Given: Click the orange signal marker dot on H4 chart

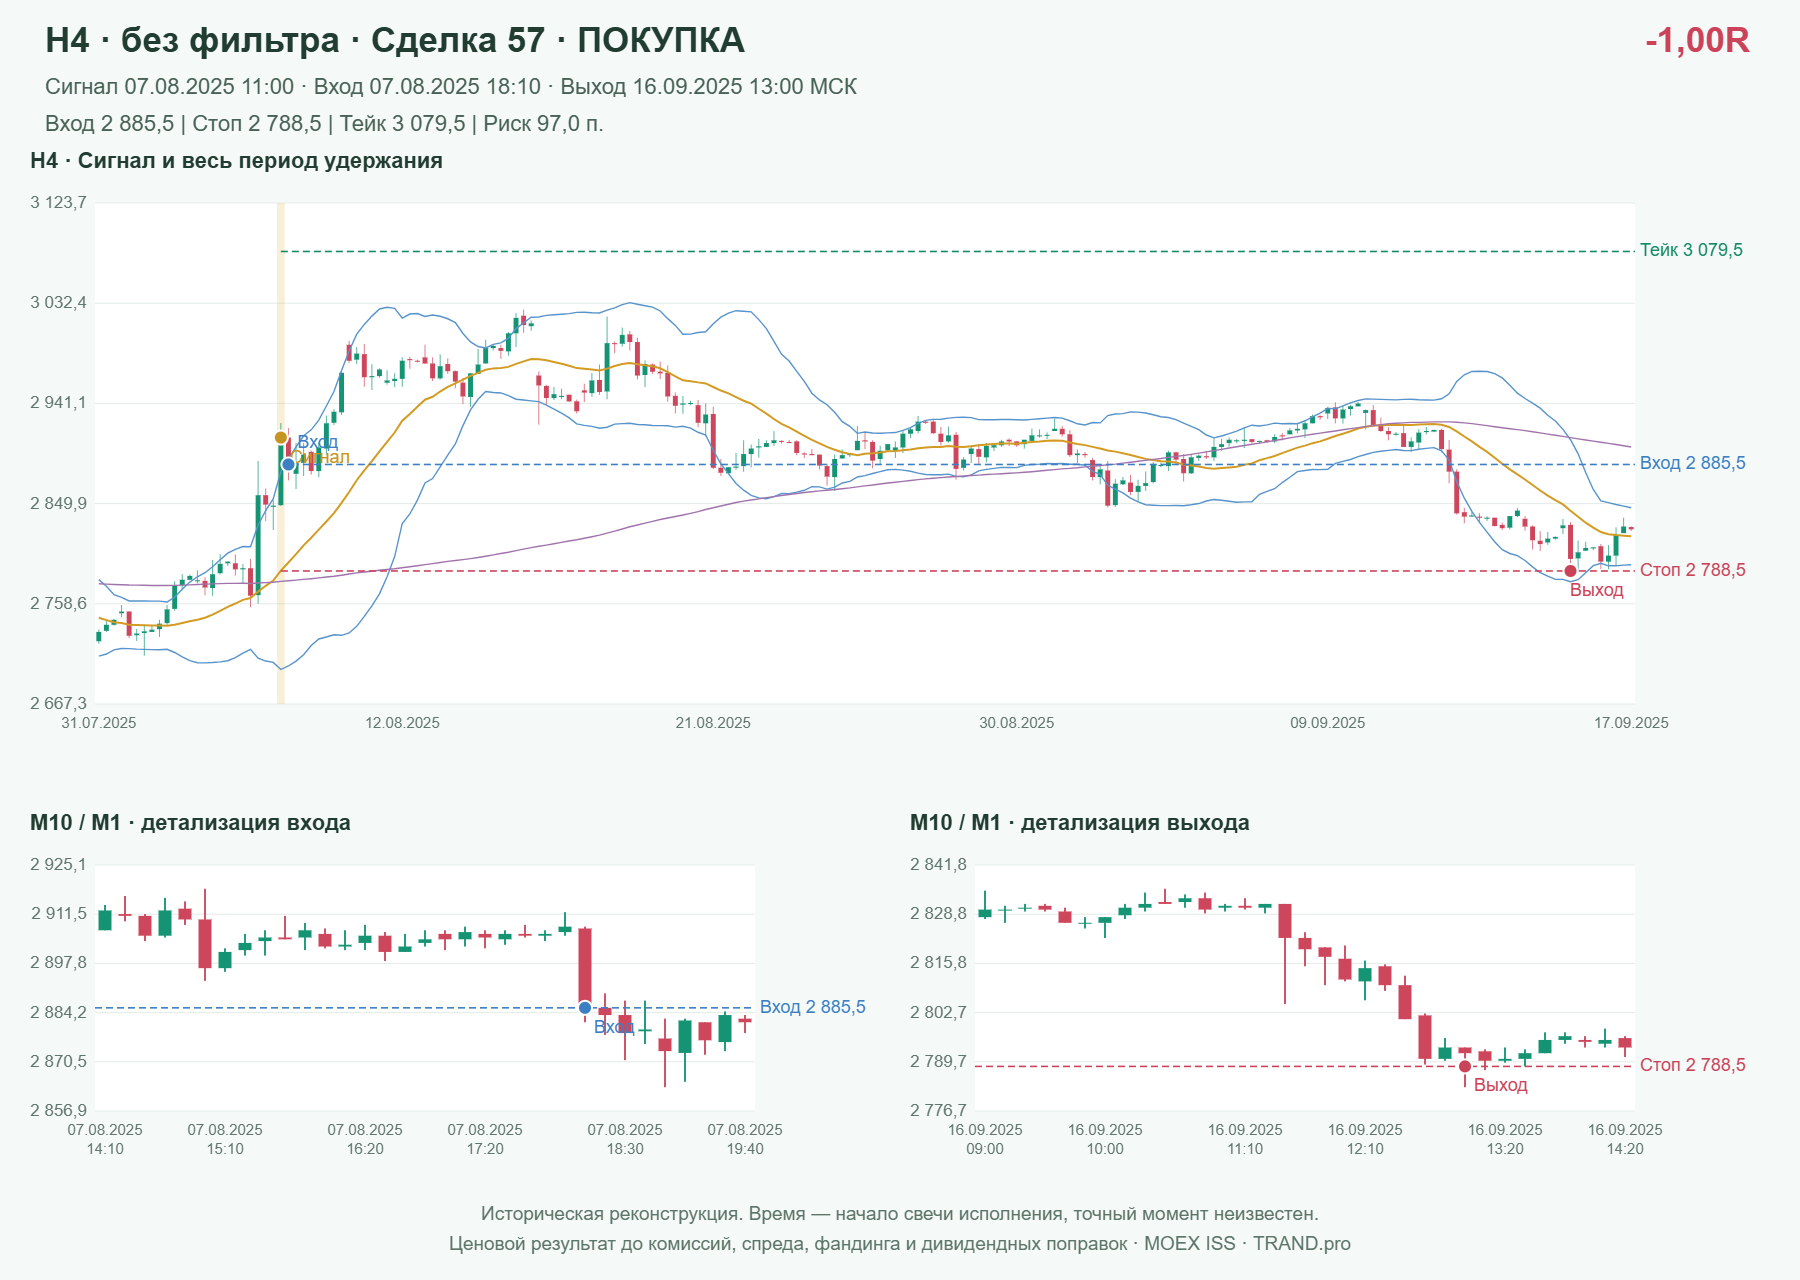Looking at the screenshot, I should pos(281,438).
